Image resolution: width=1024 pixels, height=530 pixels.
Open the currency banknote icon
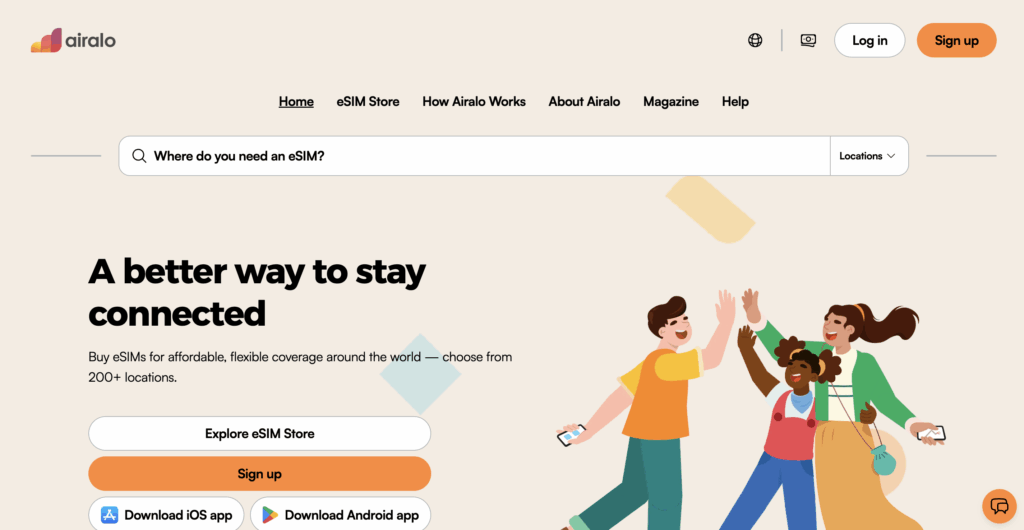(x=808, y=40)
